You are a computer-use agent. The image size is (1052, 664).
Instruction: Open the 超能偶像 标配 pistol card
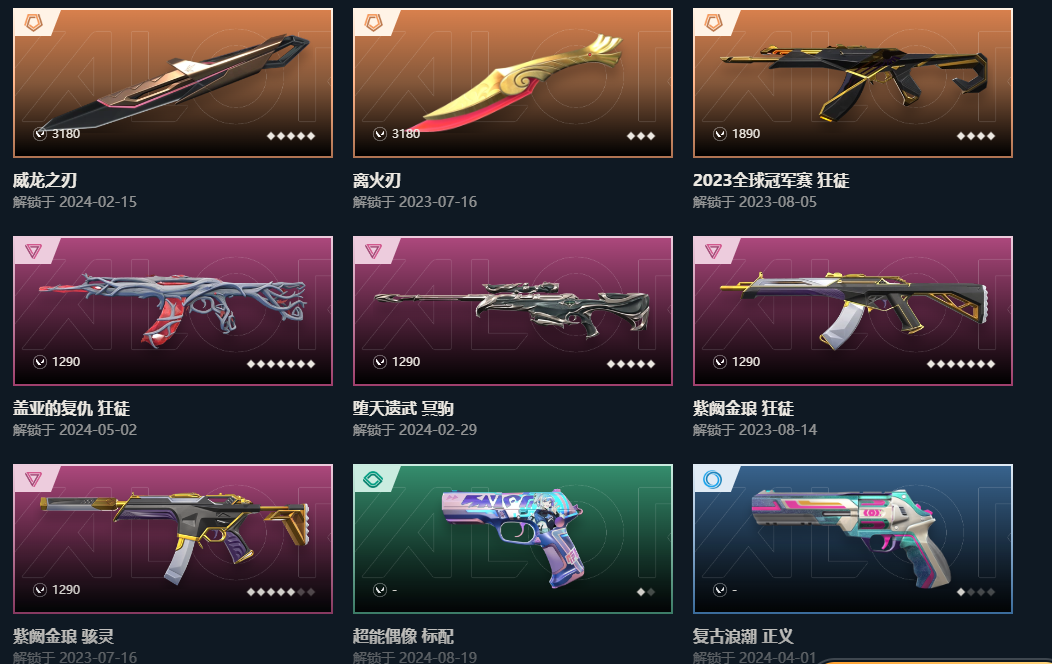coord(513,539)
